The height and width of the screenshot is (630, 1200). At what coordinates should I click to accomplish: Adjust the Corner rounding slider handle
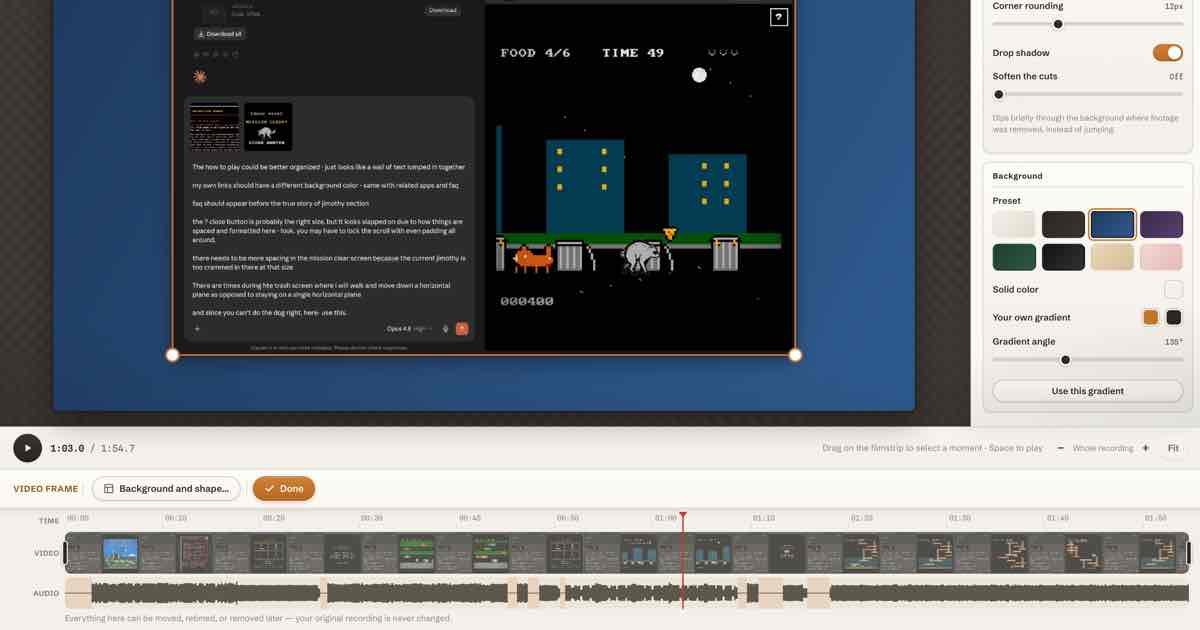(1058, 24)
